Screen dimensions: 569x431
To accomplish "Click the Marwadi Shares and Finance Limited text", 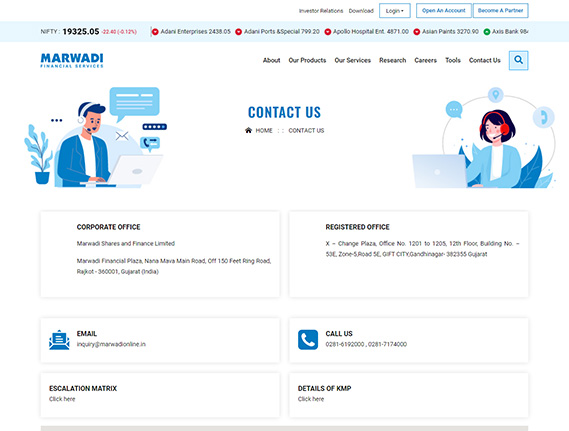I will click(x=126, y=243).
